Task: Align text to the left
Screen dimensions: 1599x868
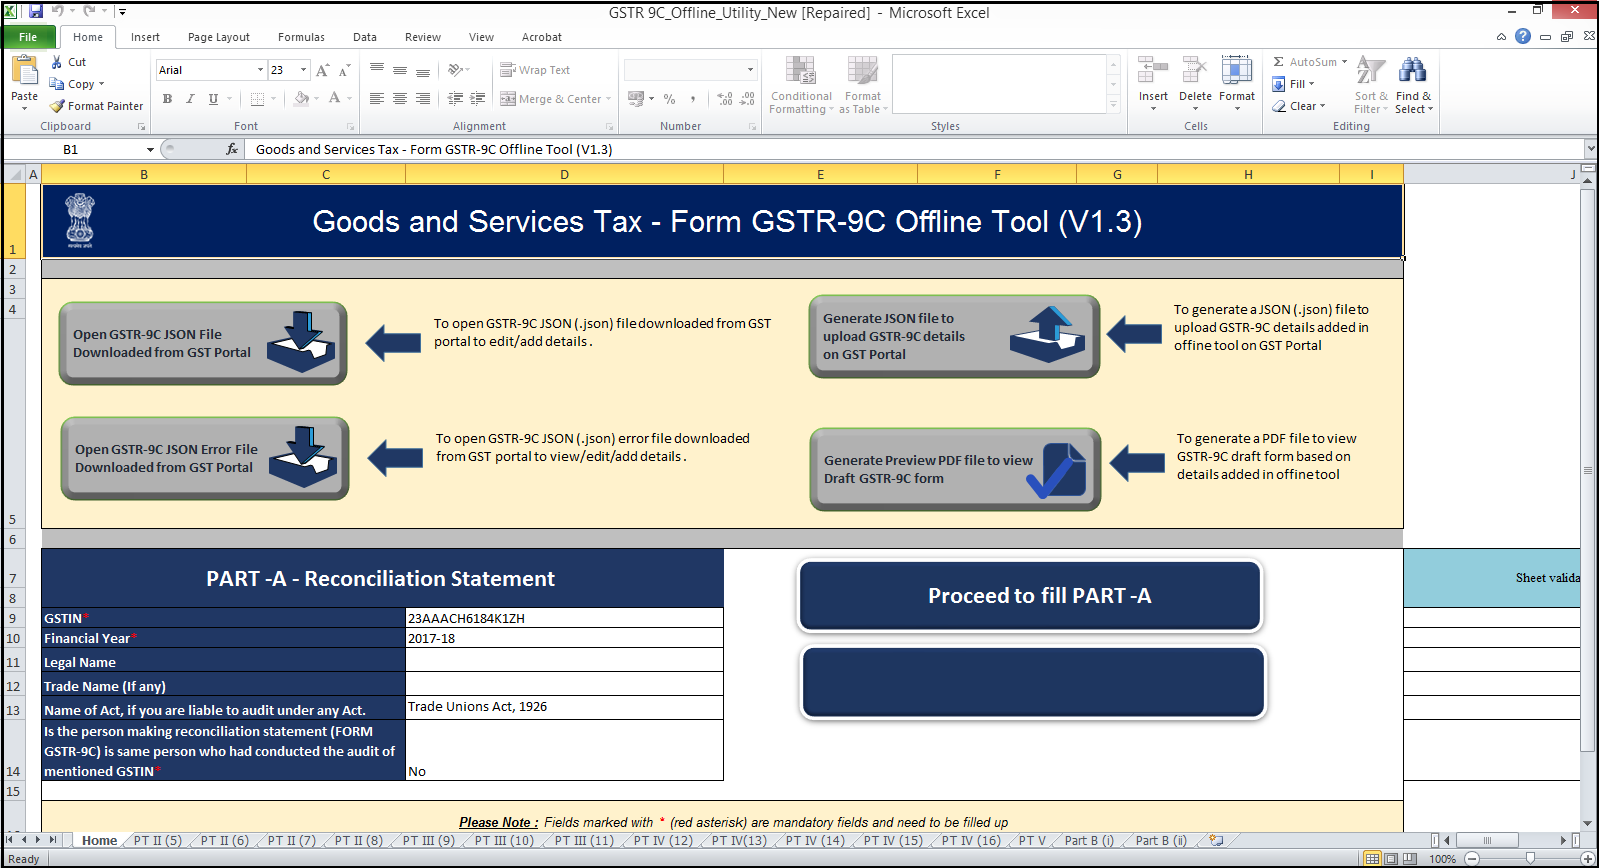Action: 377,99
